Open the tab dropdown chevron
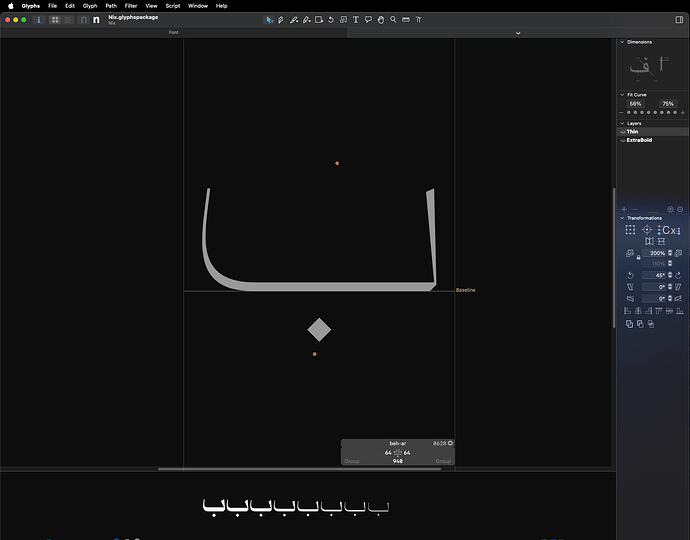The height and width of the screenshot is (540, 690). [x=518, y=33]
